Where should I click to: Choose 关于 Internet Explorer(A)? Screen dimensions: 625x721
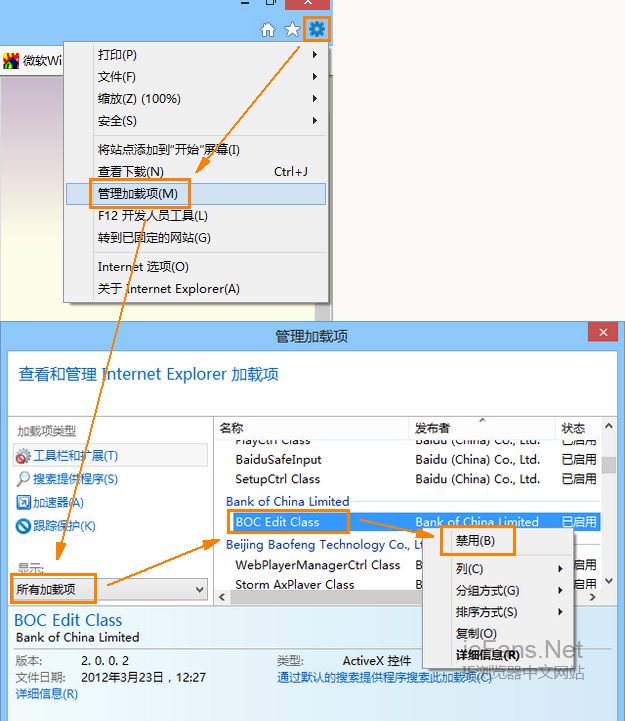[196, 289]
